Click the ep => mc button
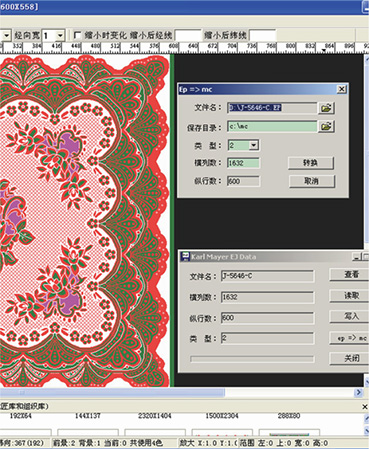Image resolution: width=369 pixels, height=449 pixels. pos(350,338)
